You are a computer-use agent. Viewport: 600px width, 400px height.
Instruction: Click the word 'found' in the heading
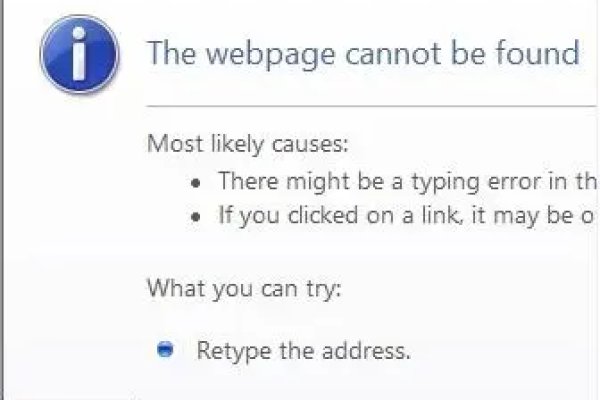tap(538, 53)
